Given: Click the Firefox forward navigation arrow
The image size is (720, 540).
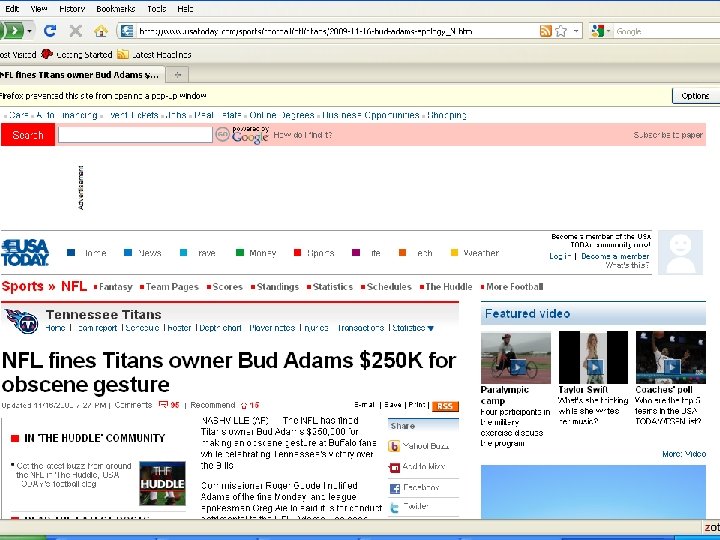Looking at the screenshot, I should [x=14, y=31].
